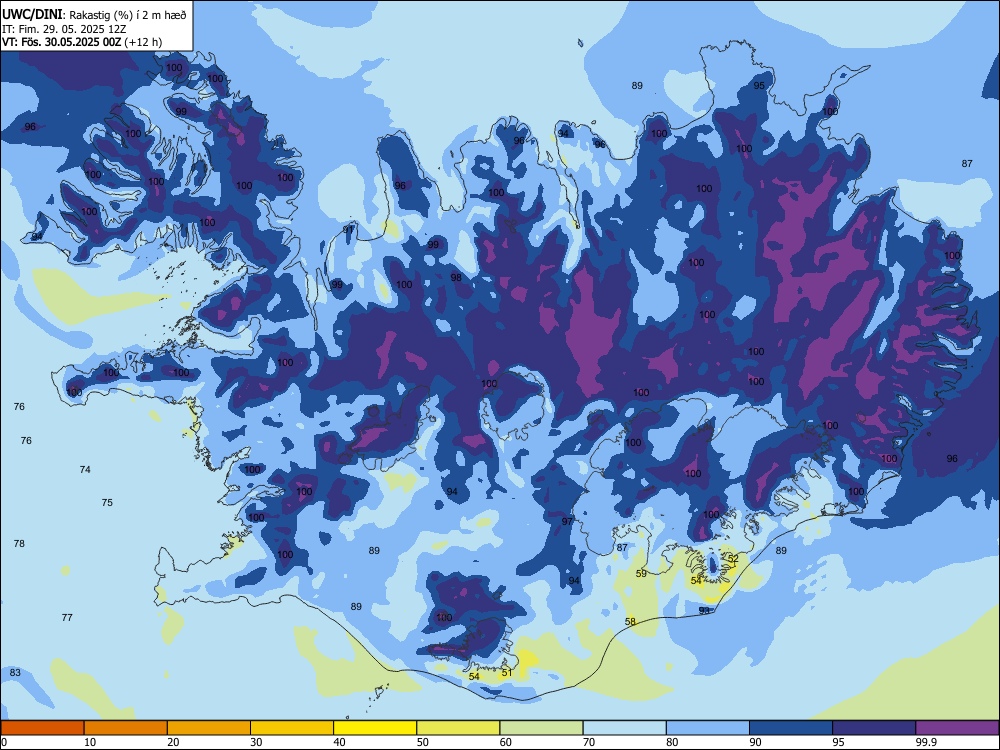Click the legend label 50
The width and height of the screenshot is (1000, 750).
click(422, 742)
